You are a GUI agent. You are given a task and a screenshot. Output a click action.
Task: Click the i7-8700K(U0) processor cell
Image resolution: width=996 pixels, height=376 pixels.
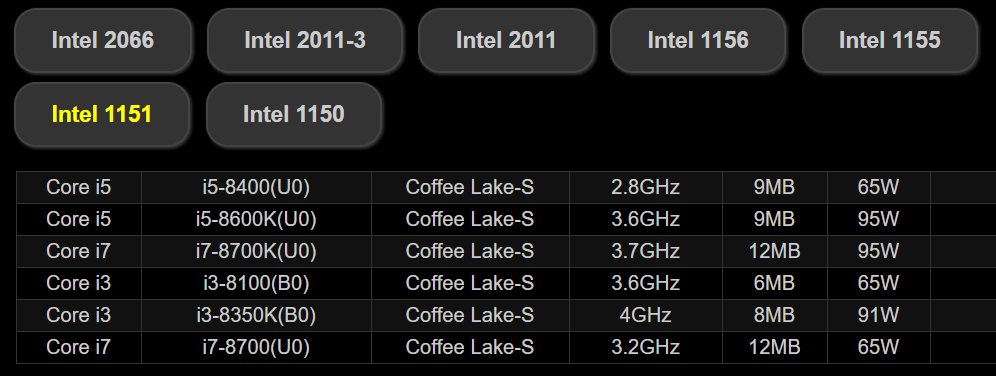tap(257, 251)
